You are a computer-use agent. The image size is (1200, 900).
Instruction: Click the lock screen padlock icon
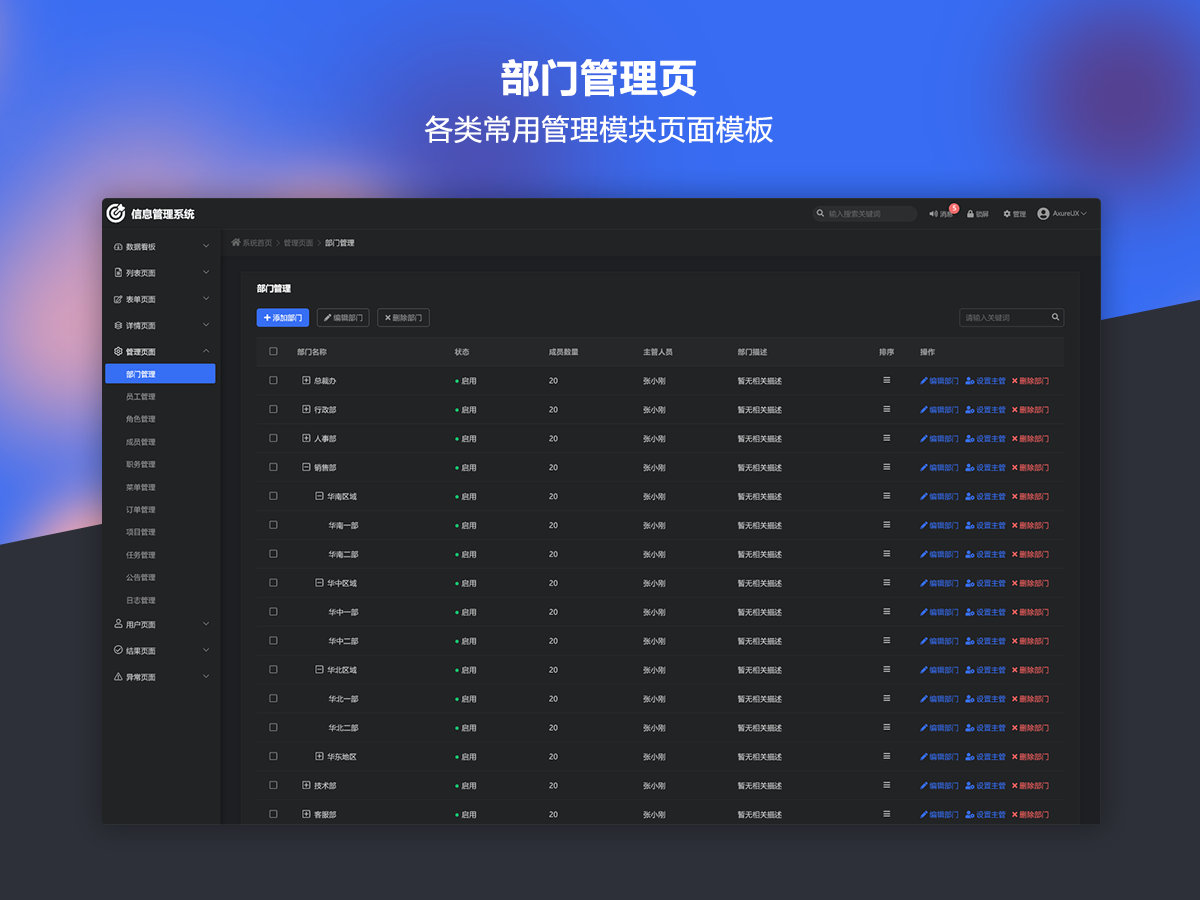pyautogui.click(x=970, y=214)
